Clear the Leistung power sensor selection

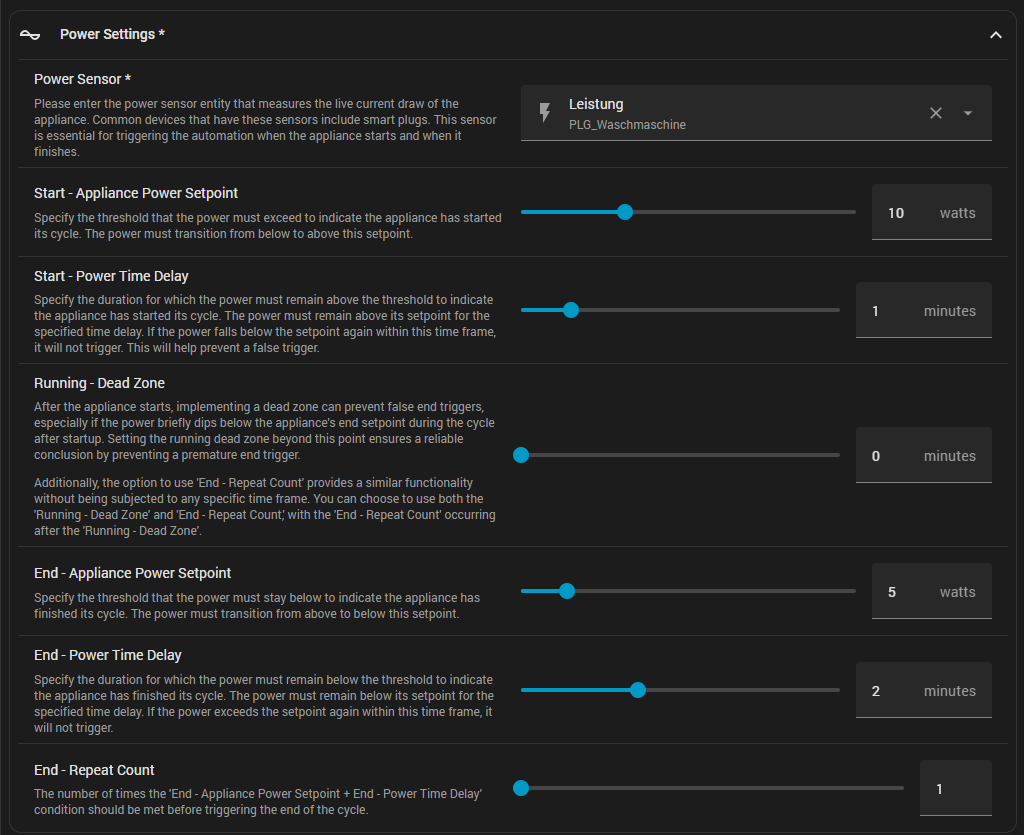click(936, 113)
